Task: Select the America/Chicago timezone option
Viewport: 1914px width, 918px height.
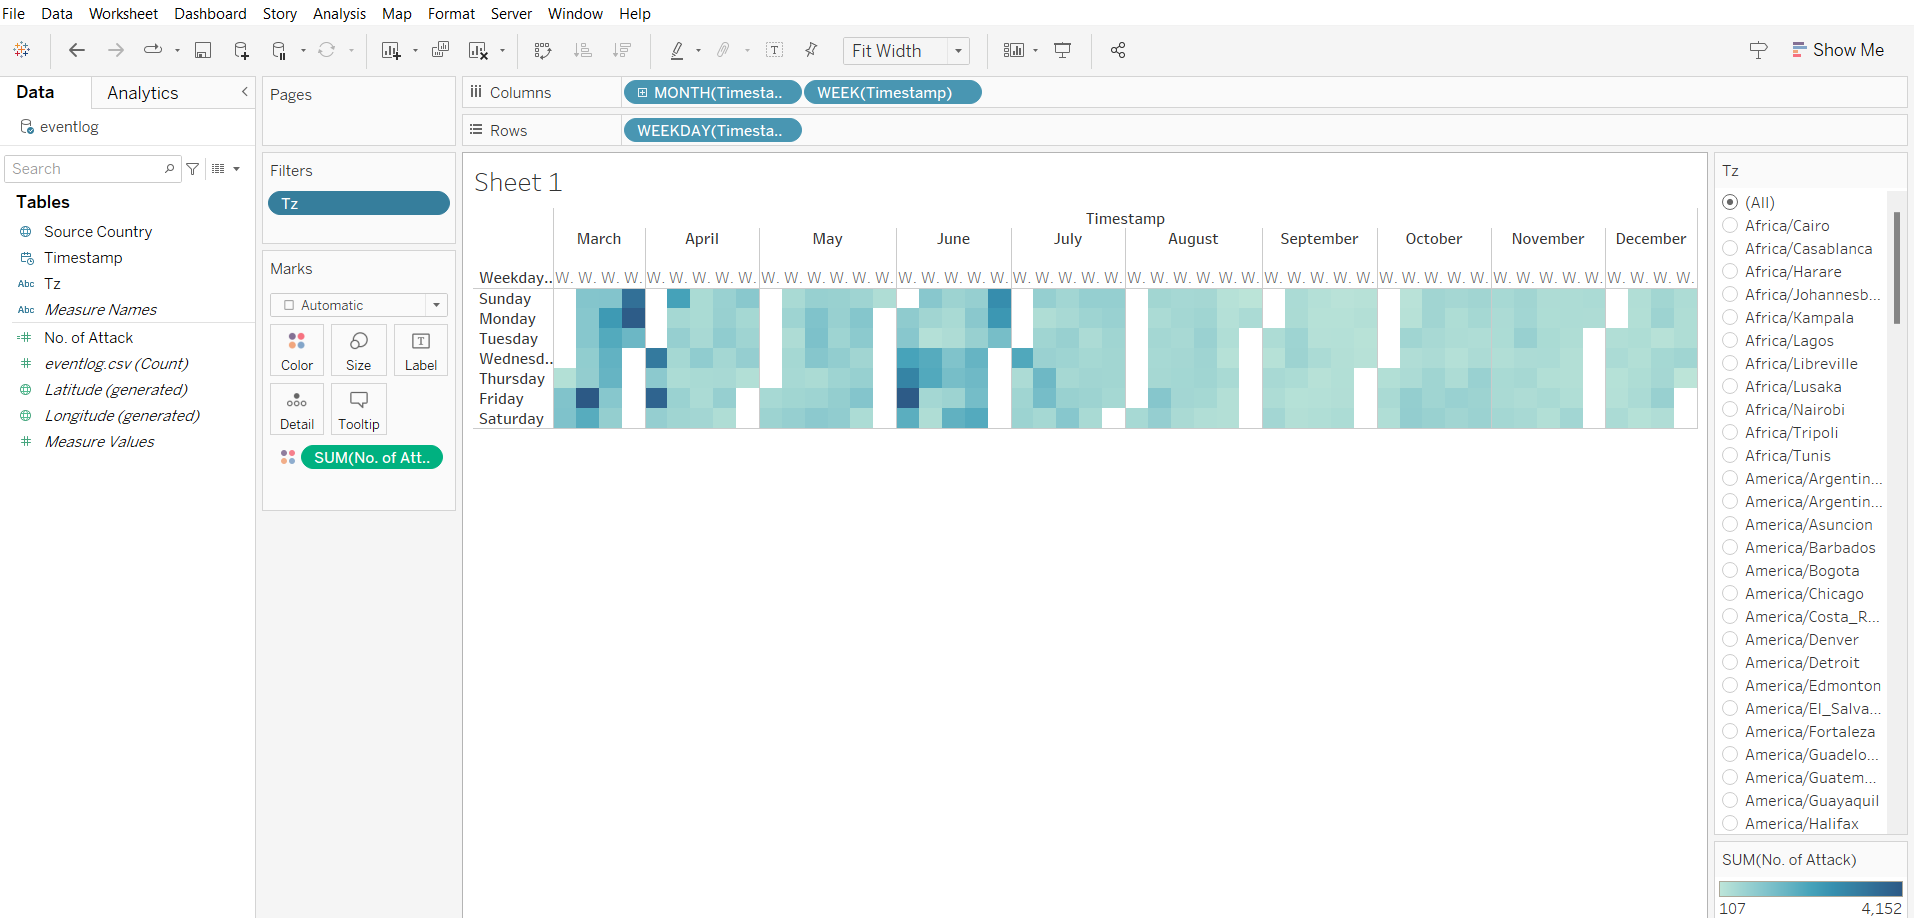Action: point(1730,594)
